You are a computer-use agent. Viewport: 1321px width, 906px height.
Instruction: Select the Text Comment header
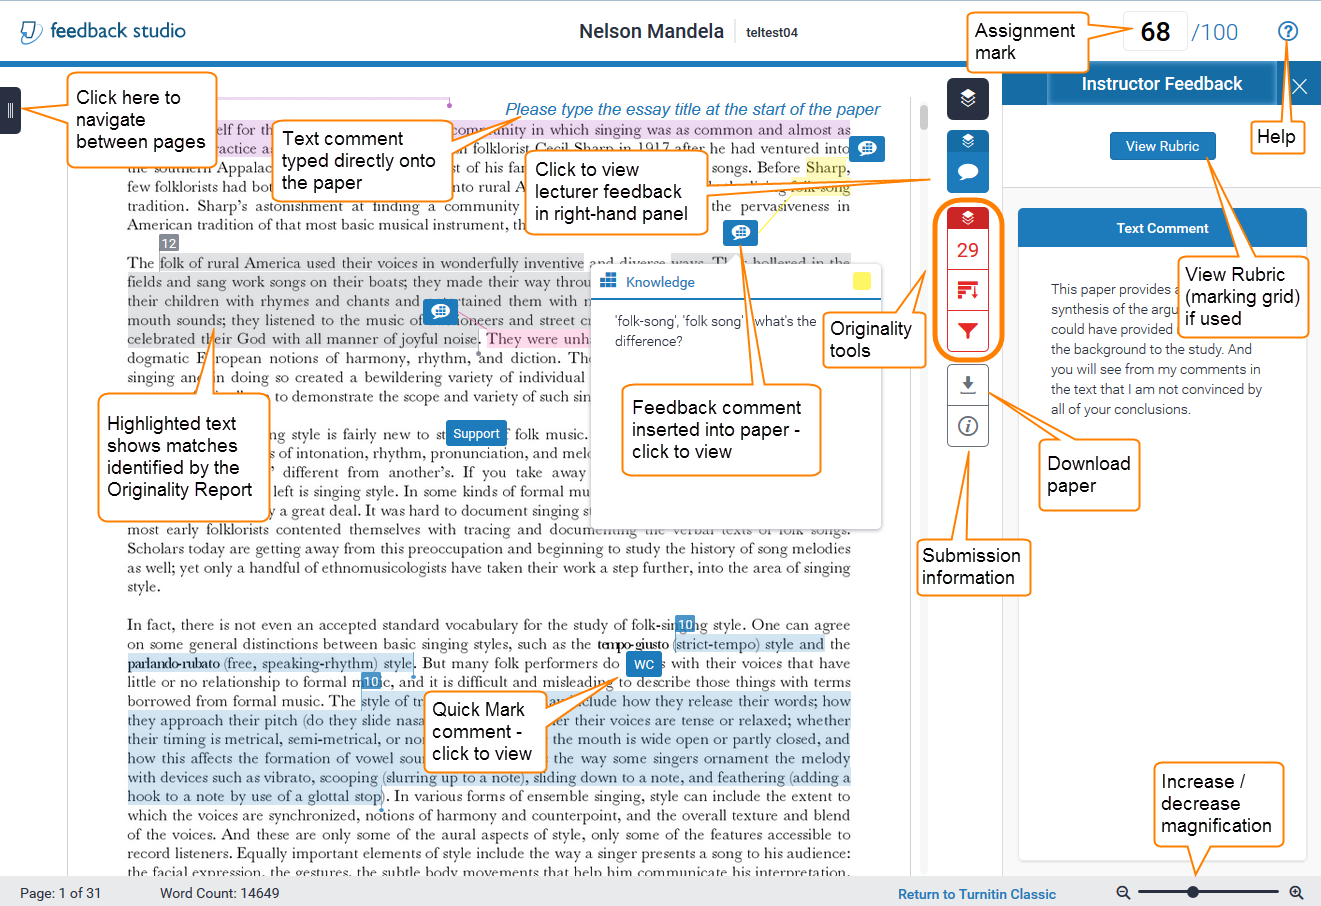[1162, 228]
